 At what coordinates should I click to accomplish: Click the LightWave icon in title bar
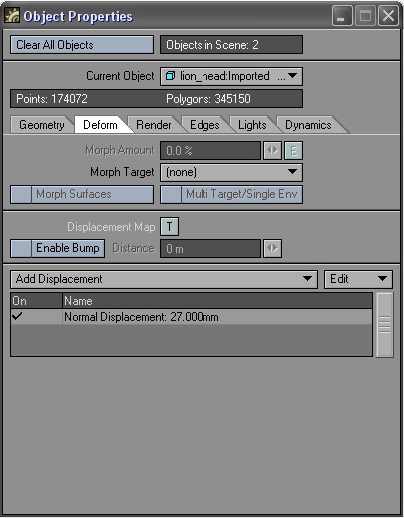pos(12,16)
